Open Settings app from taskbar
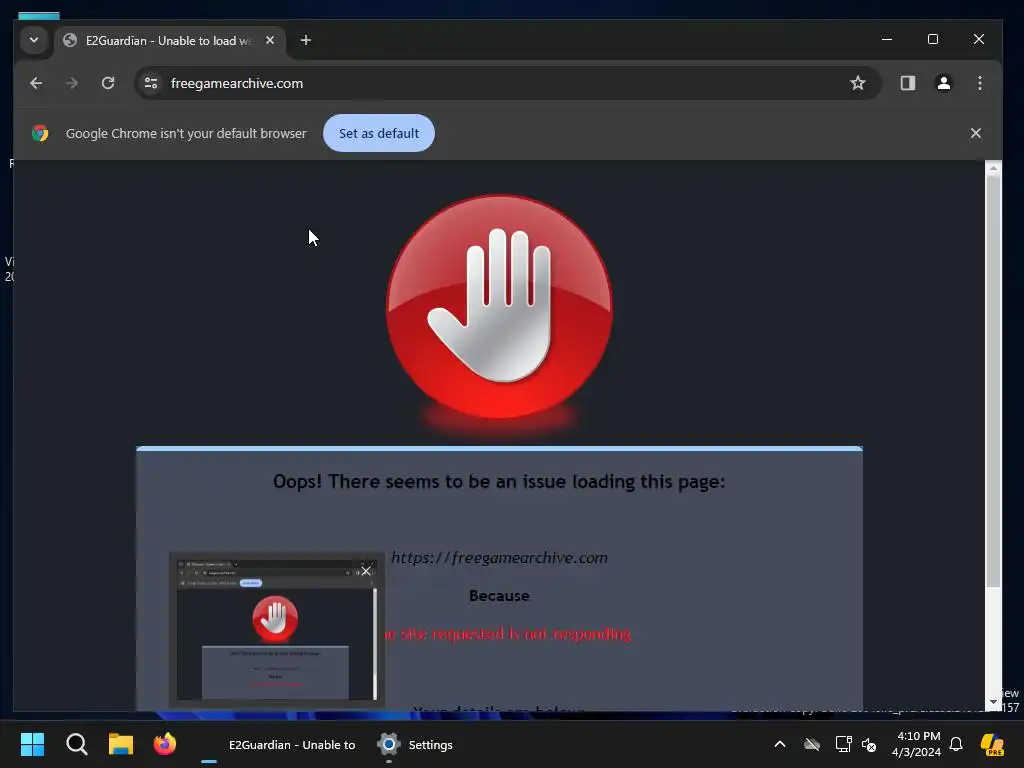The width and height of the screenshot is (1024, 768). 415,744
